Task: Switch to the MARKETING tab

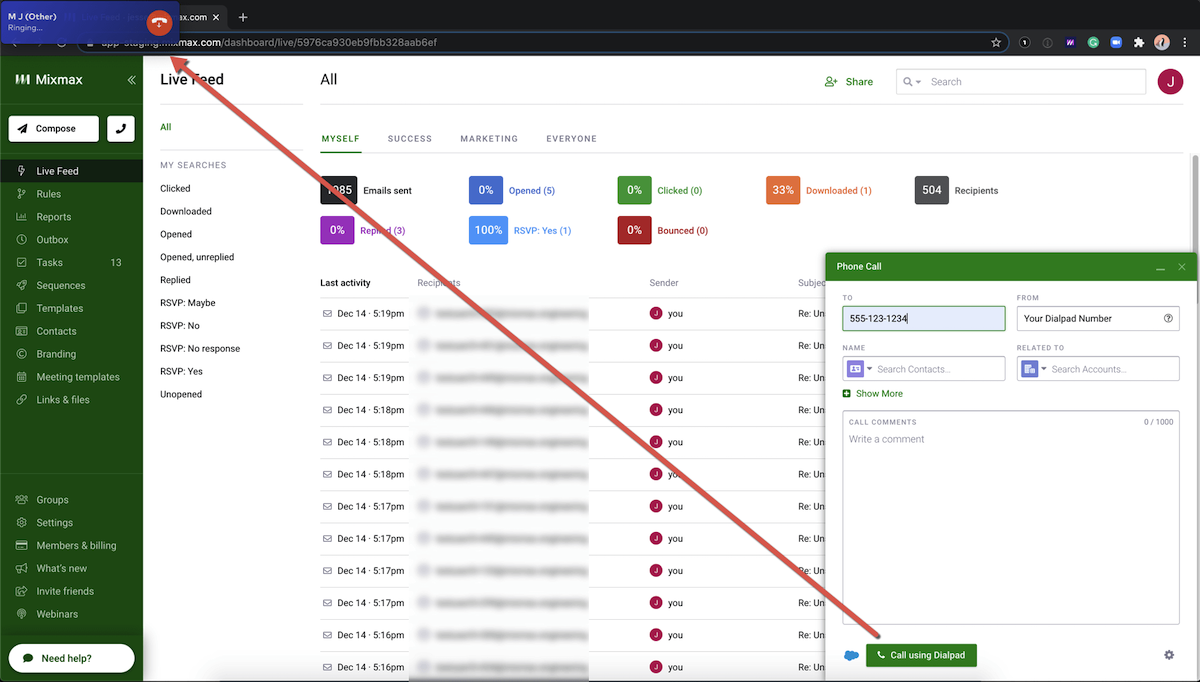Action: (489, 139)
